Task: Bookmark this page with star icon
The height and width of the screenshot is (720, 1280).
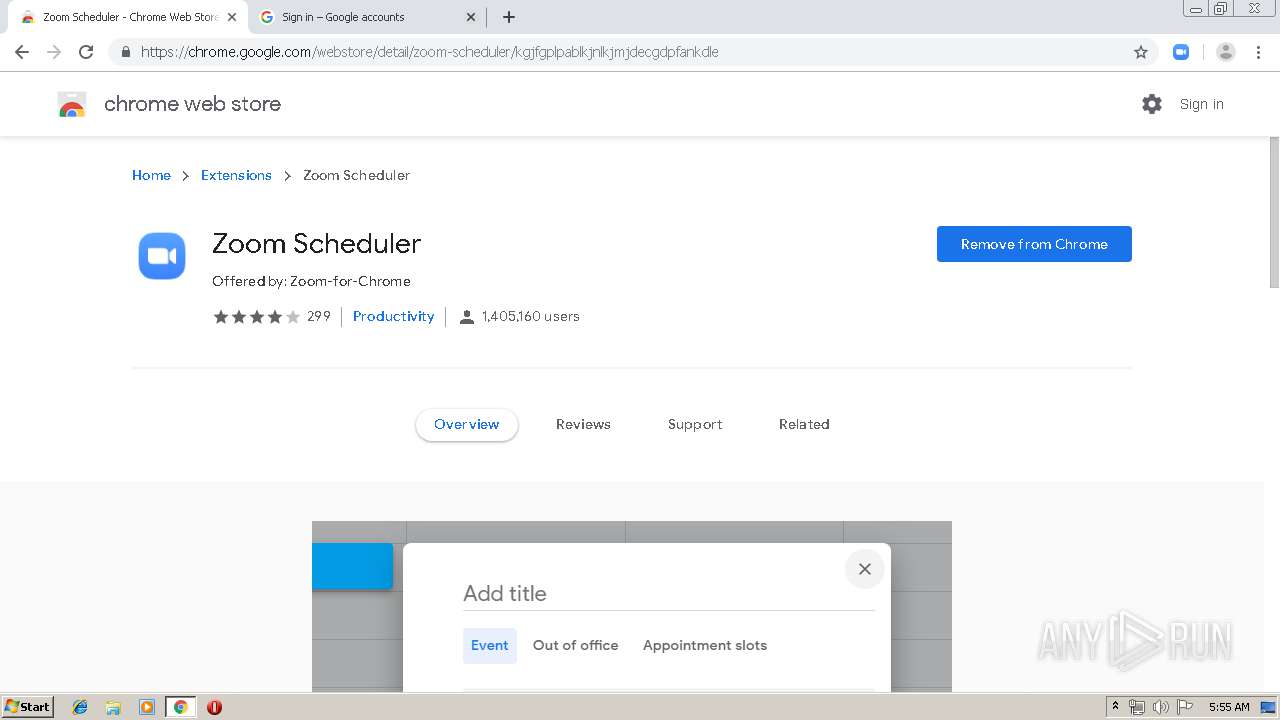Action: tap(1141, 52)
